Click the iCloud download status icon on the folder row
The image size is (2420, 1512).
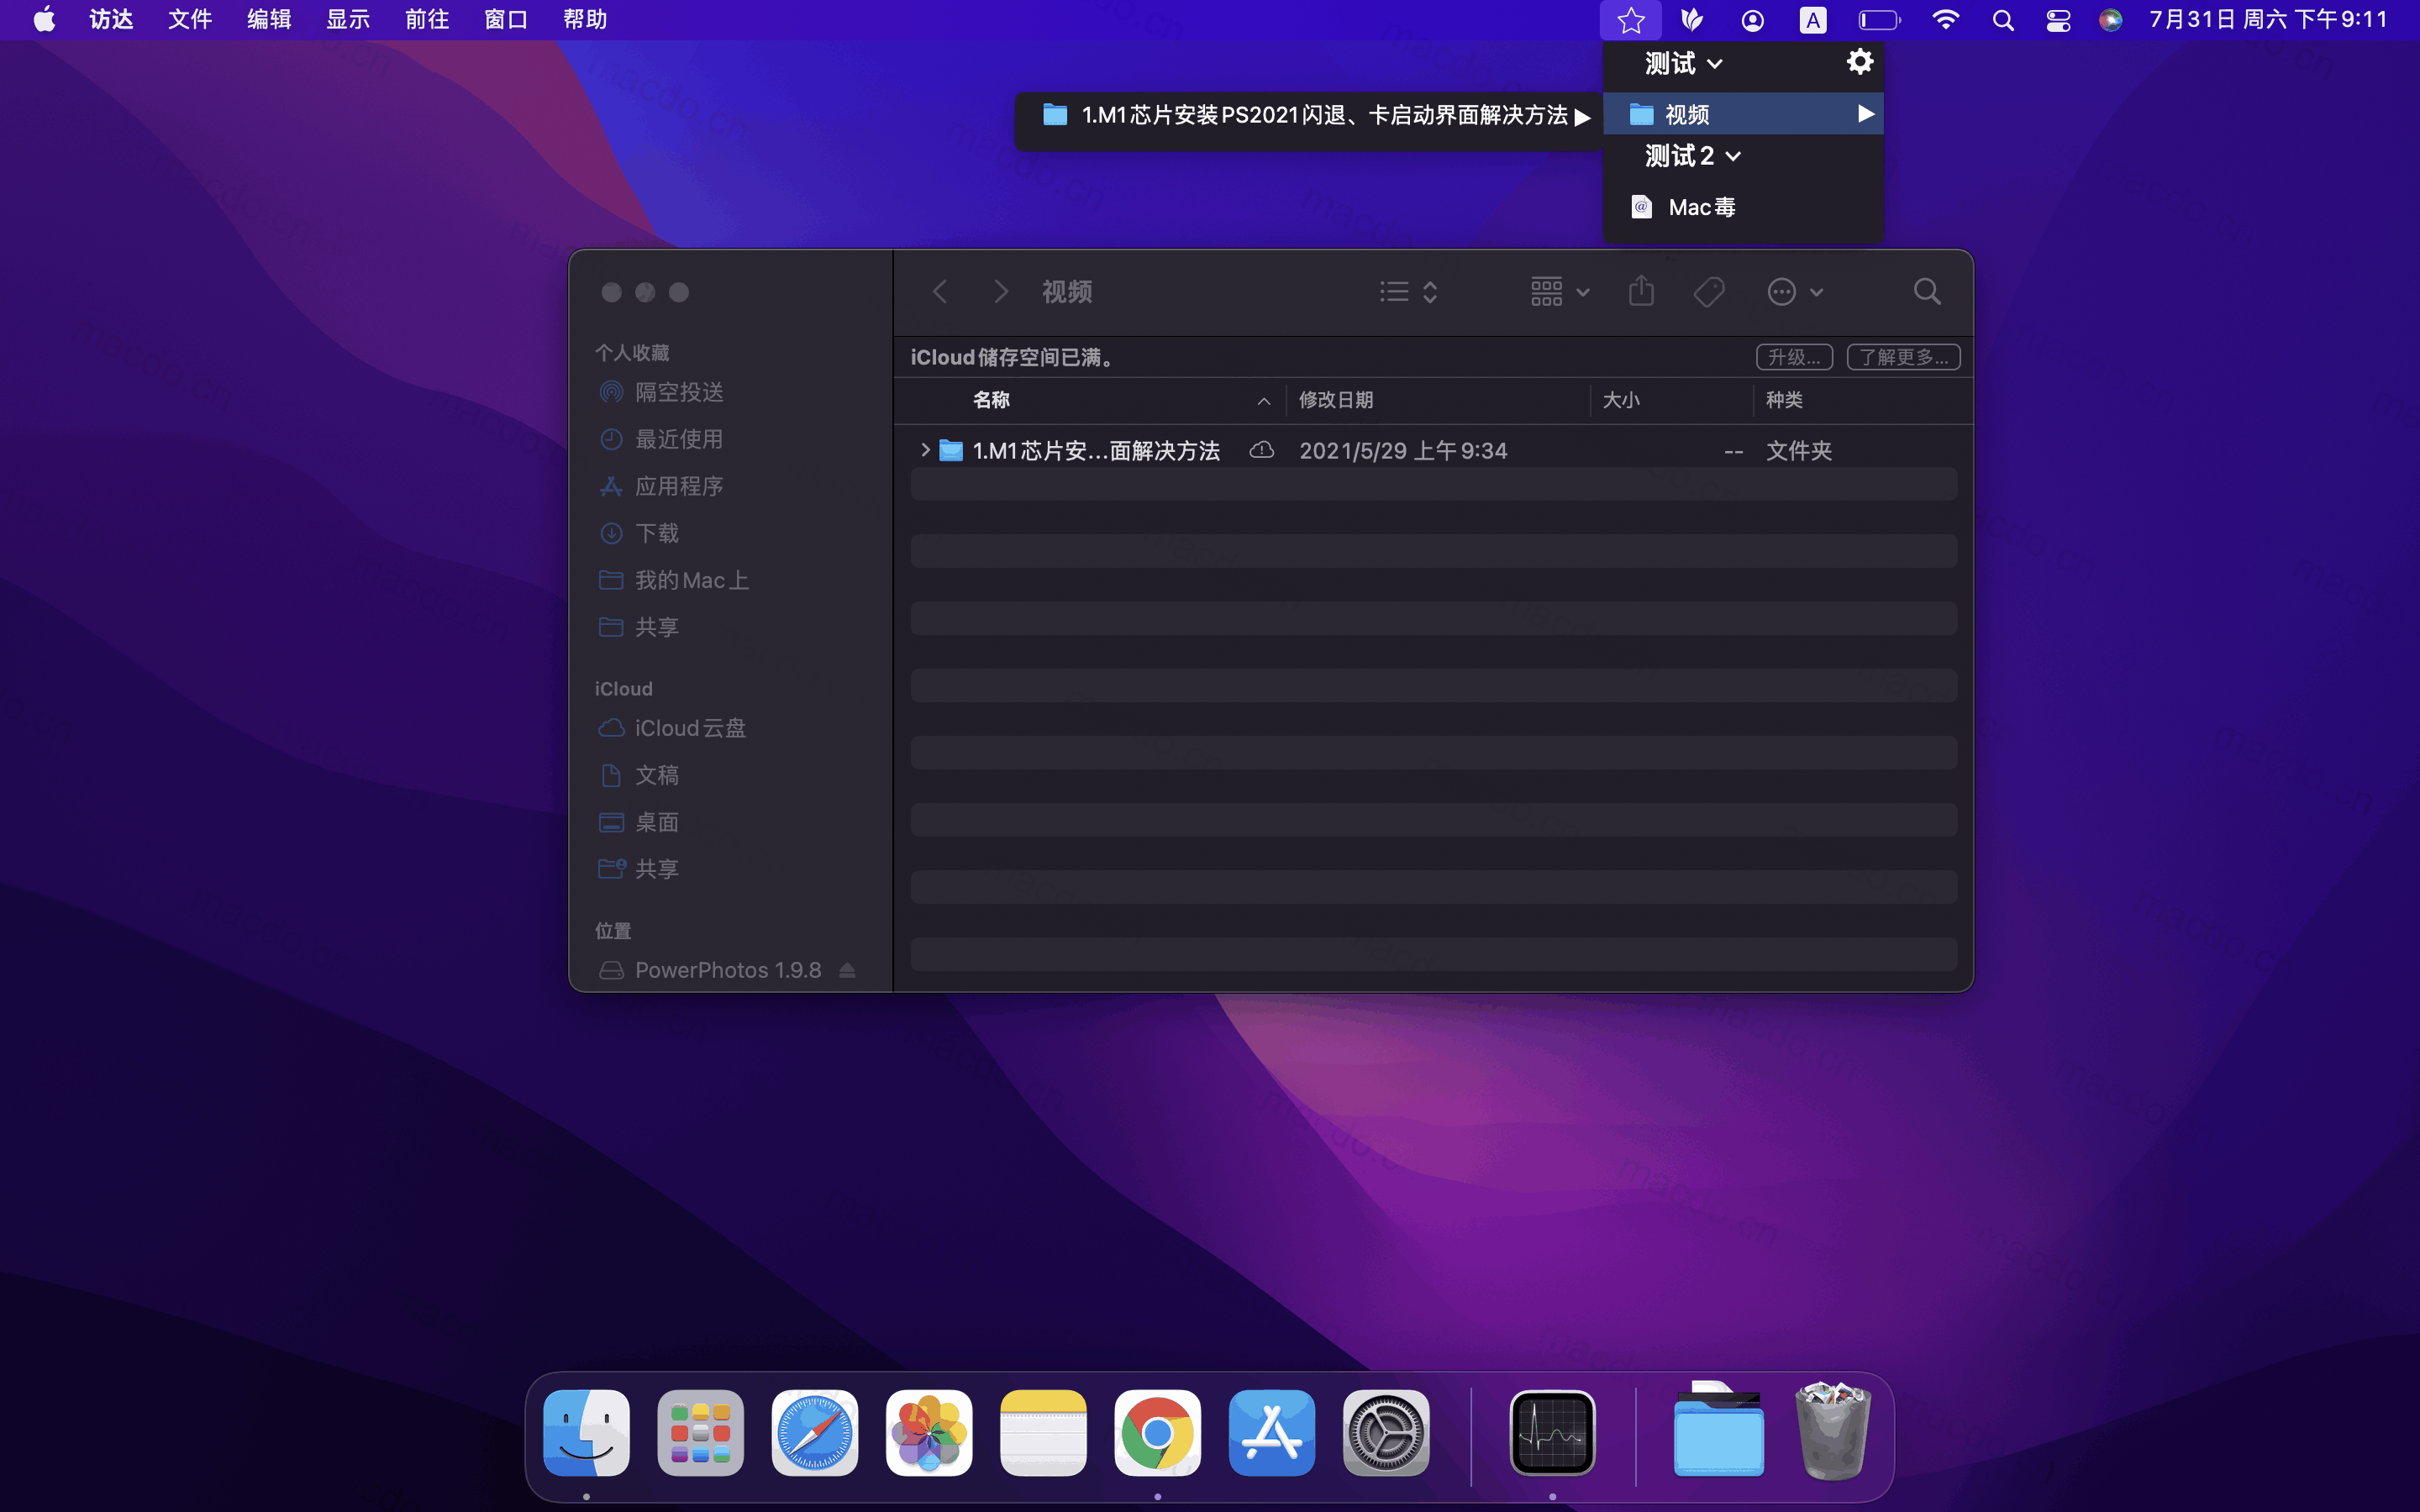(1261, 450)
